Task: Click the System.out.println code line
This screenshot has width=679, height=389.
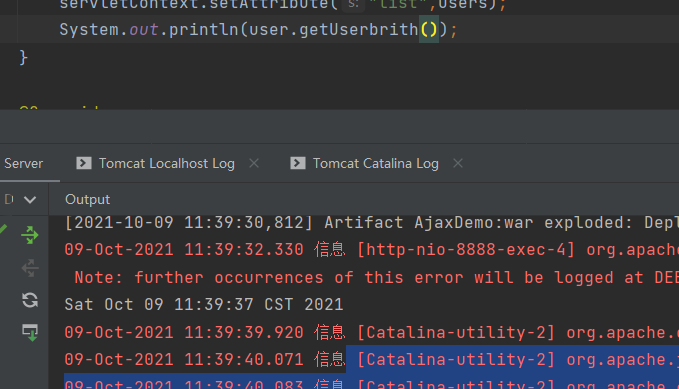Action: [x=258, y=29]
